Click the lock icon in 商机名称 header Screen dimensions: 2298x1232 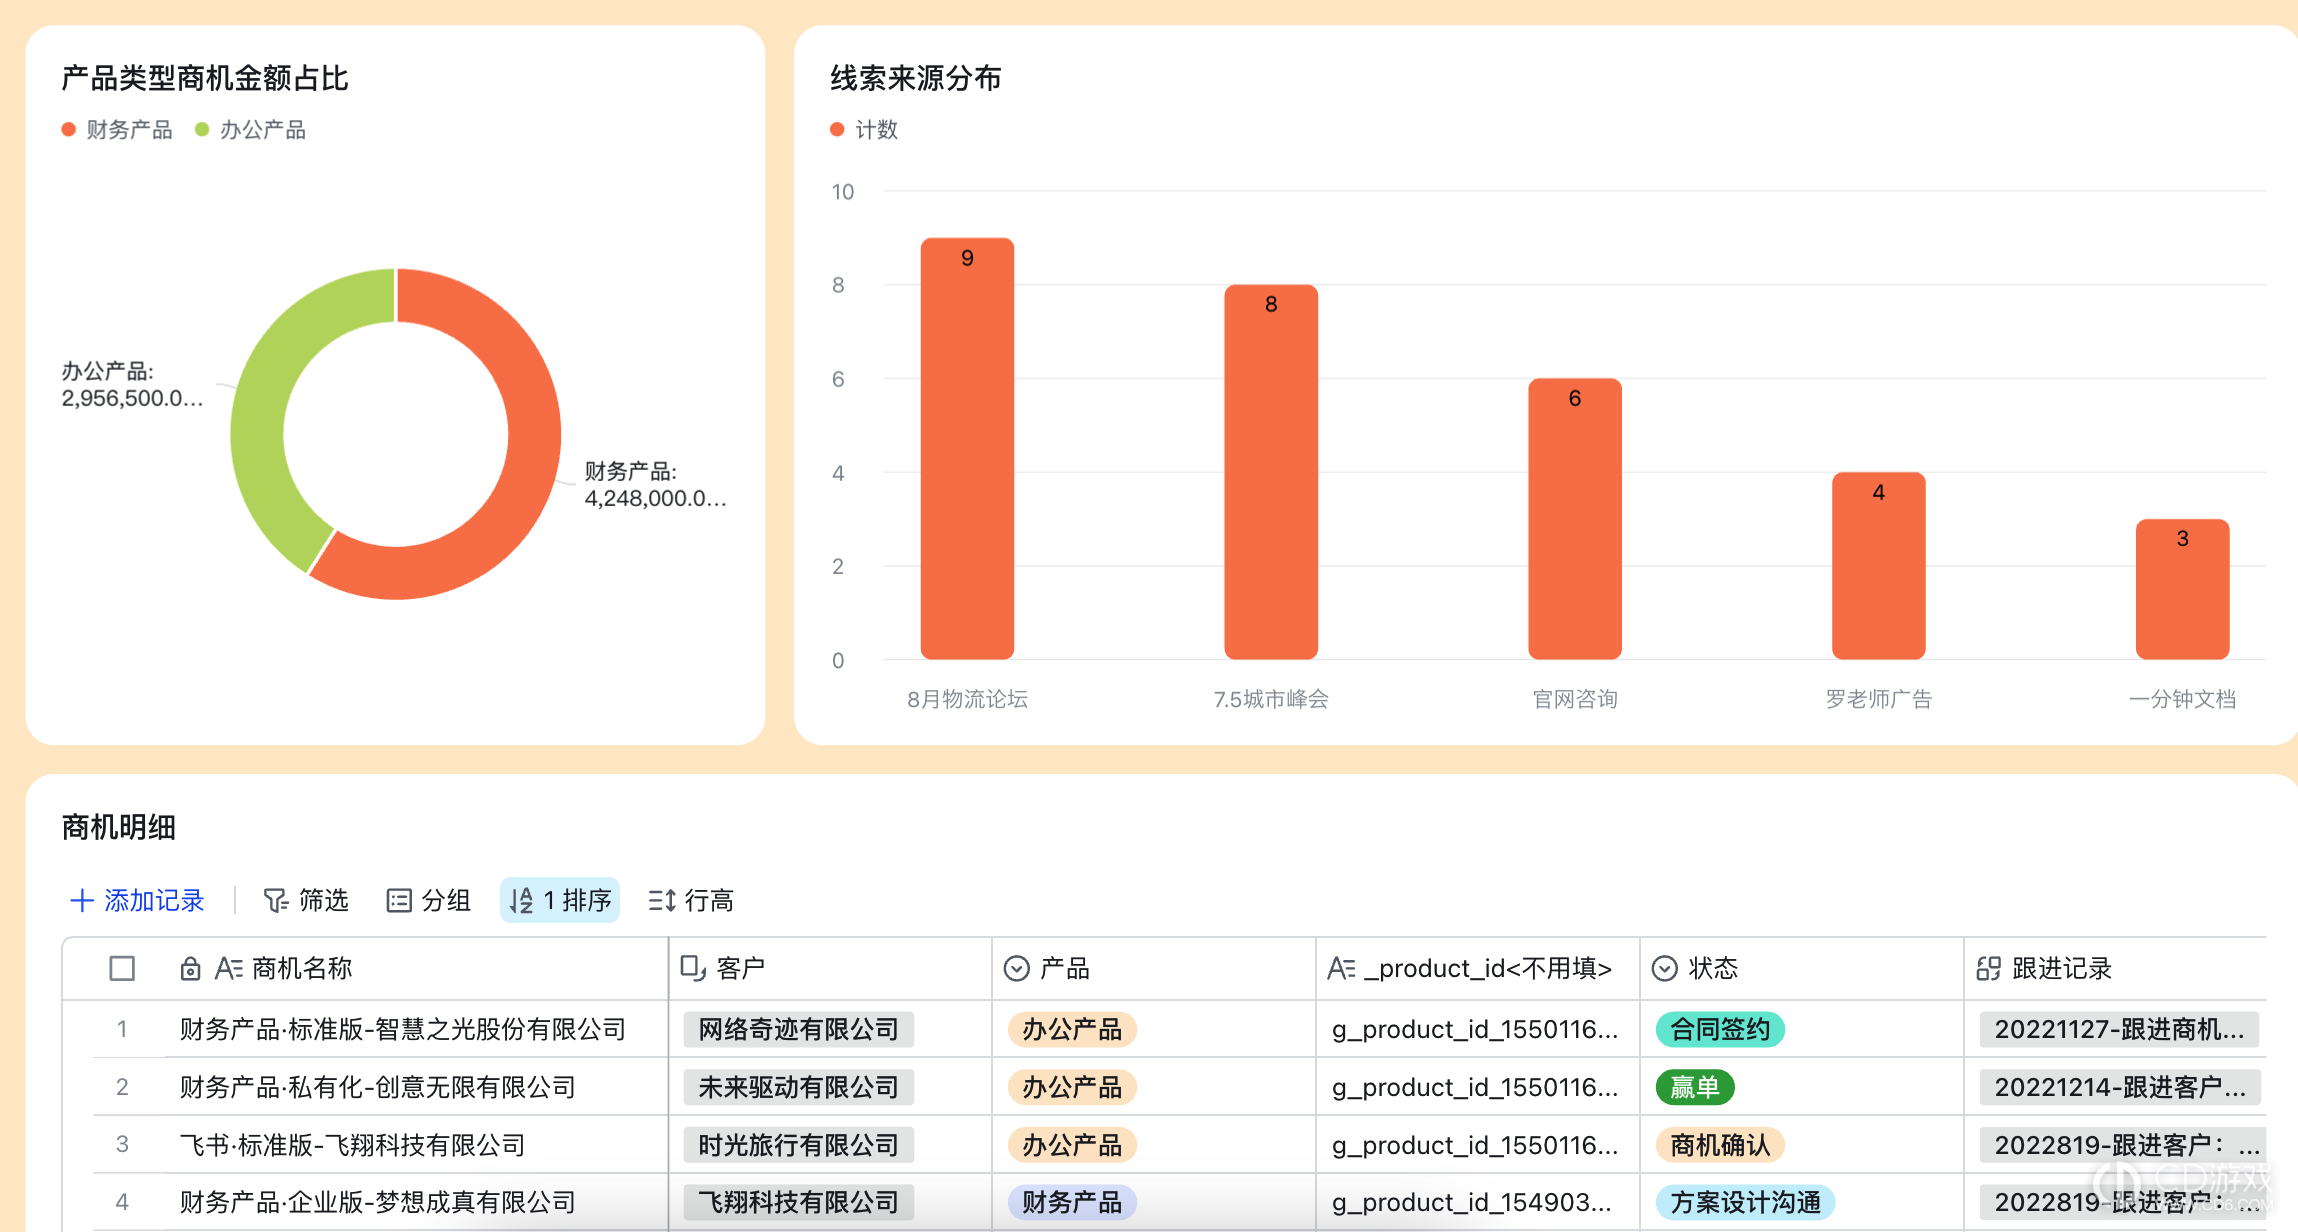[x=190, y=969]
